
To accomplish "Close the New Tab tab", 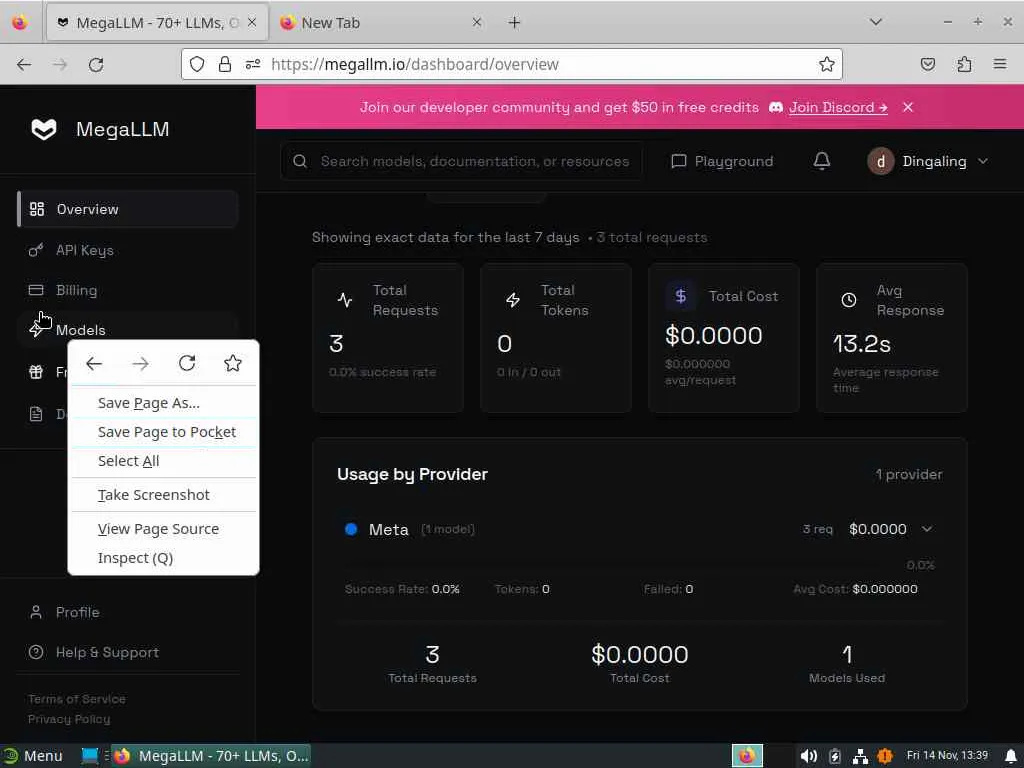I will point(477,23).
